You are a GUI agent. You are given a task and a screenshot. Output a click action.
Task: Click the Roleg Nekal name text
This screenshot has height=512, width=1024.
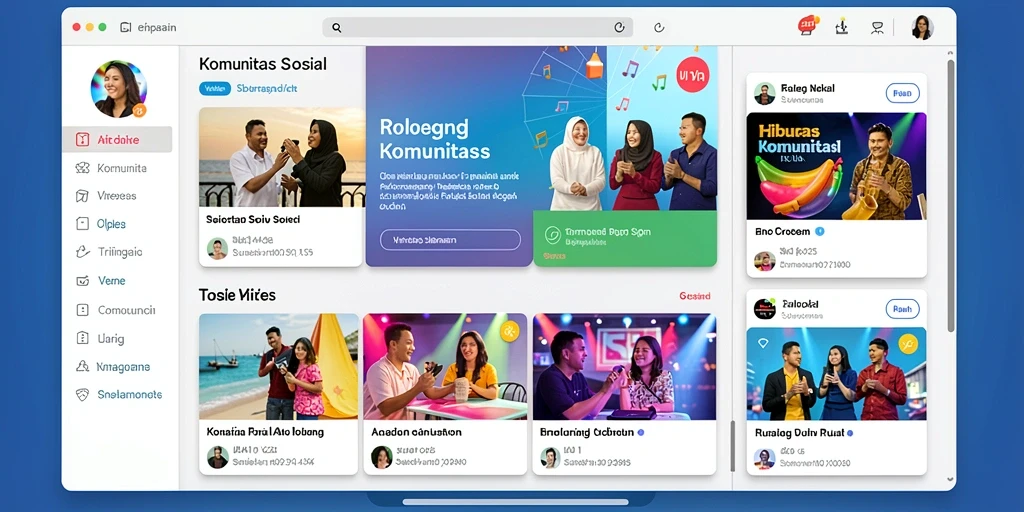coord(808,88)
